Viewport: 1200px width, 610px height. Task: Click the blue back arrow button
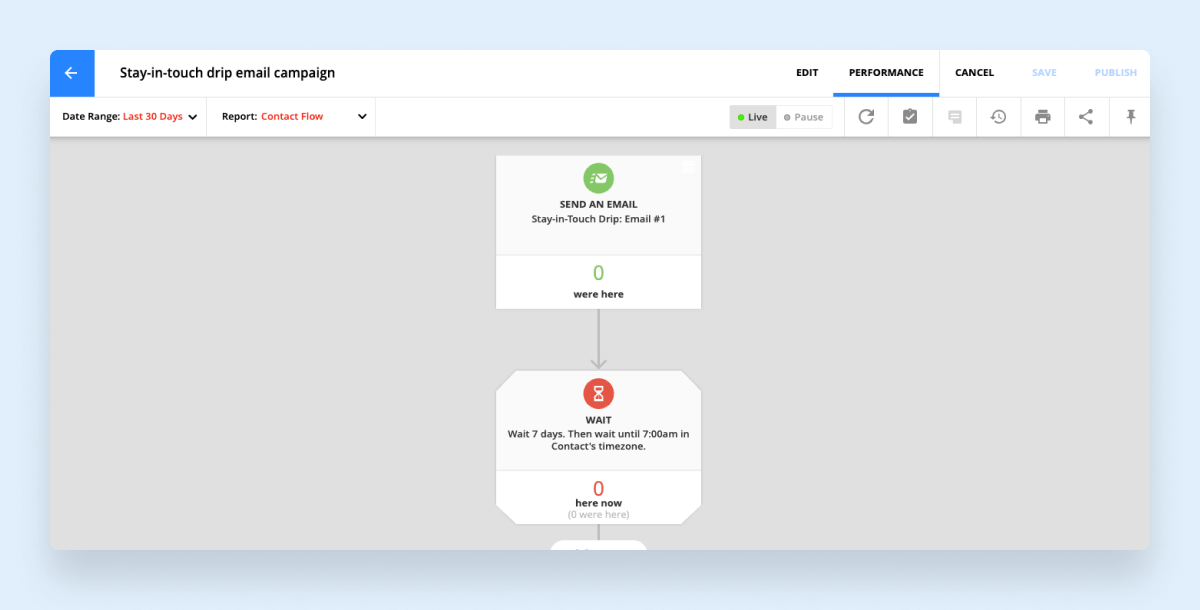click(x=71, y=73)
